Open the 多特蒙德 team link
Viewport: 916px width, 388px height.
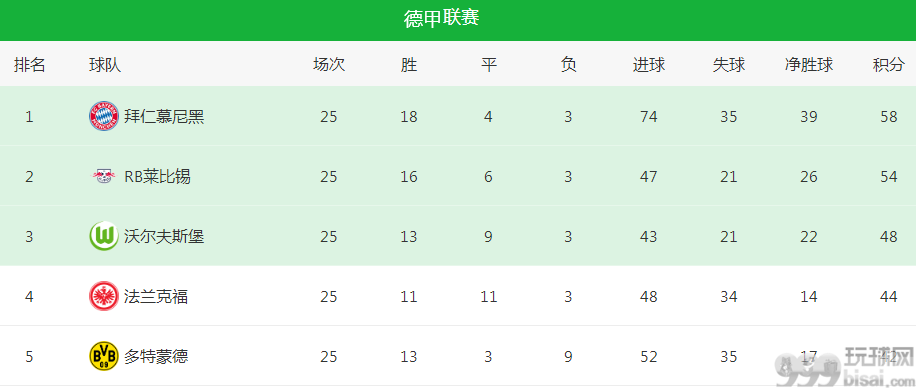coord(156,356)
